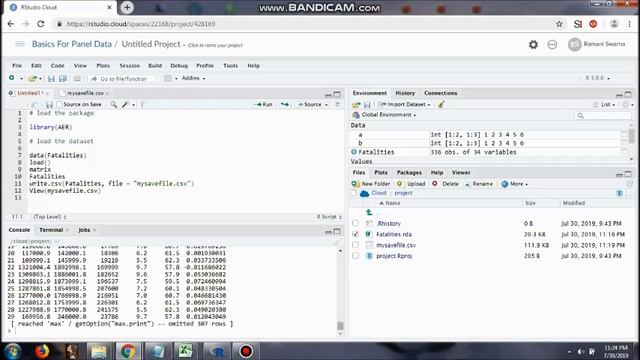The width and height of the screenshot is (640, 360).
Task: Click the Cloud icon in files breadcrumb
Action: tap(364, 193)
